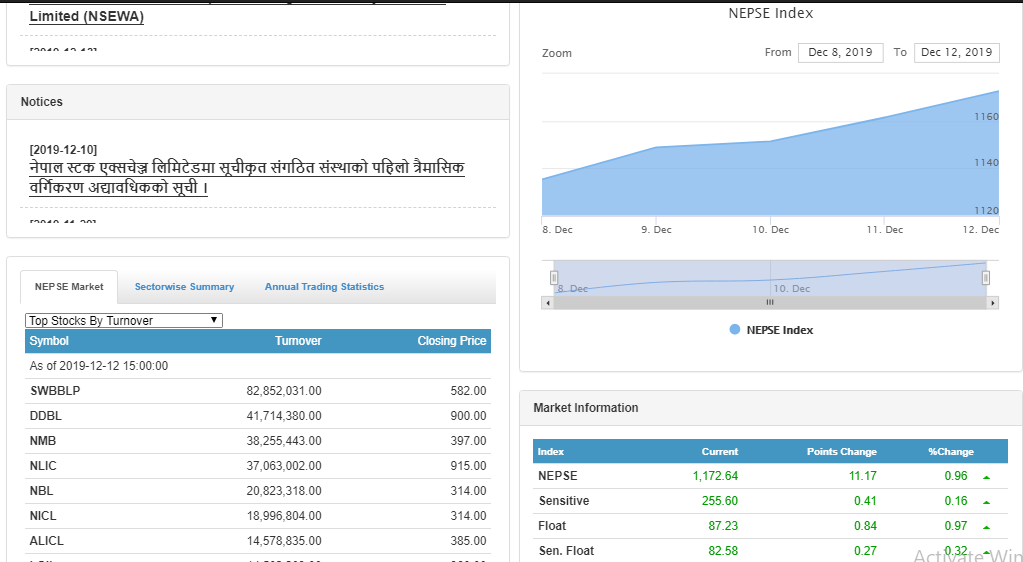Click closing price 582.00 for SWBBLP

pos(468,391)
